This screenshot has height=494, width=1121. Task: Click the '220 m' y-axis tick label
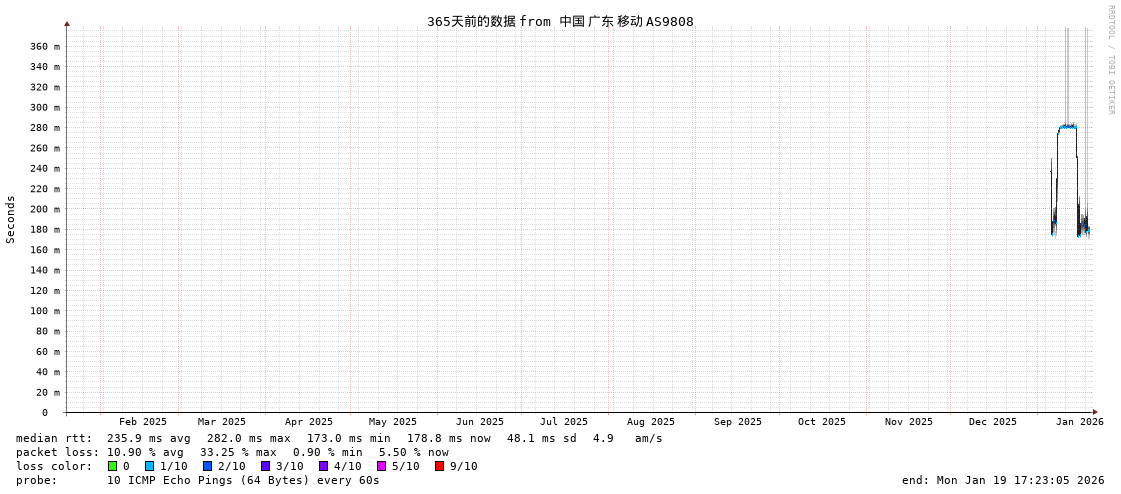click(x=45, y=189)
